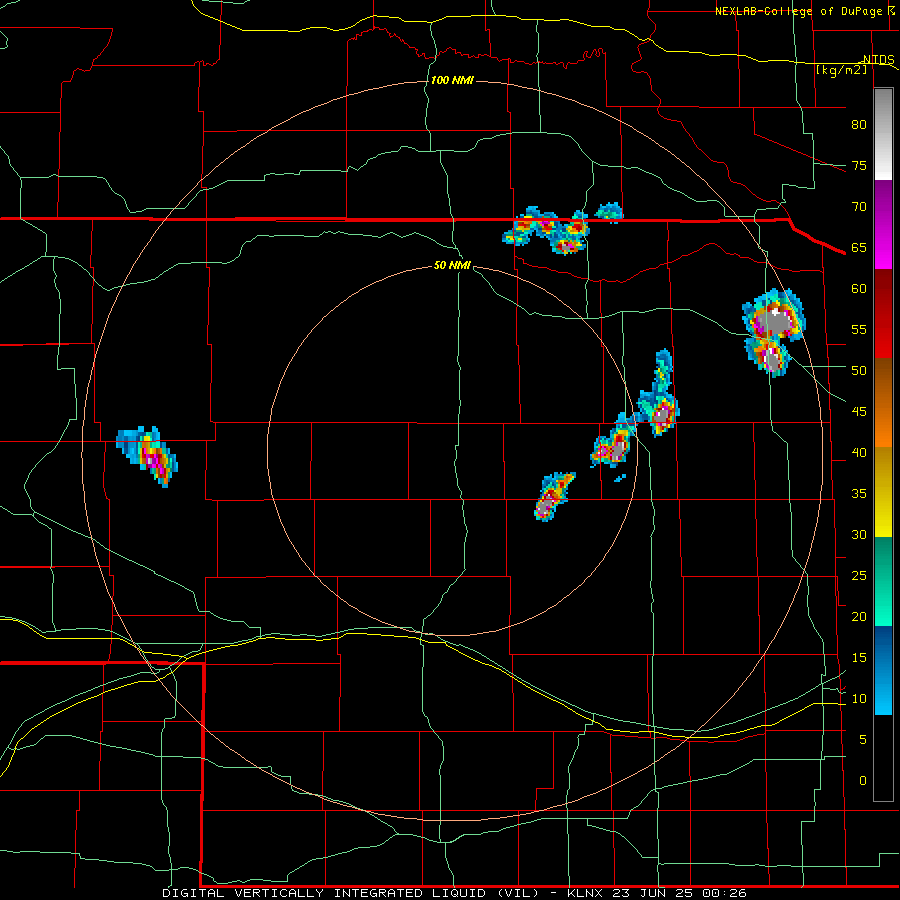Image resolution: width=900 pixels, height=900 pixels.
Task: Click the isolated western storm cell with magenta core
Action: pos(148,456)
